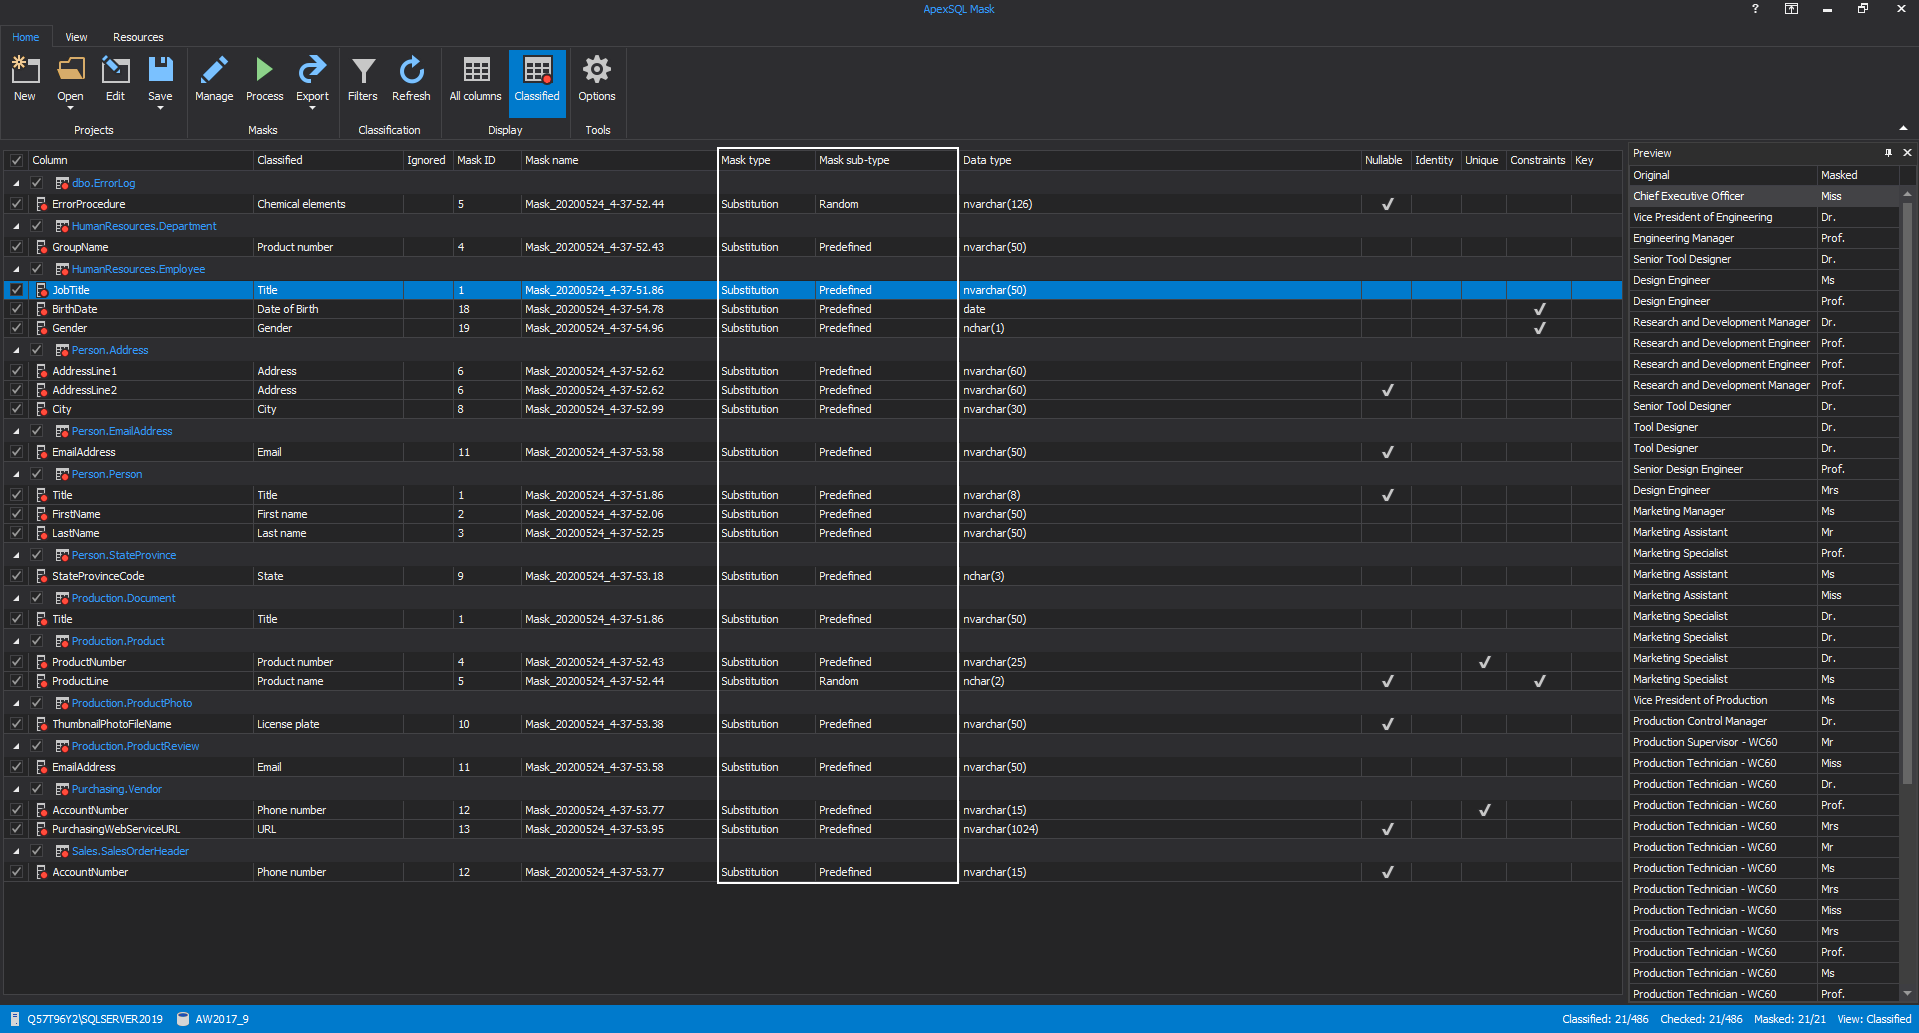Uncheck the ErrorProcedure column checkbox

pos(16,204)
